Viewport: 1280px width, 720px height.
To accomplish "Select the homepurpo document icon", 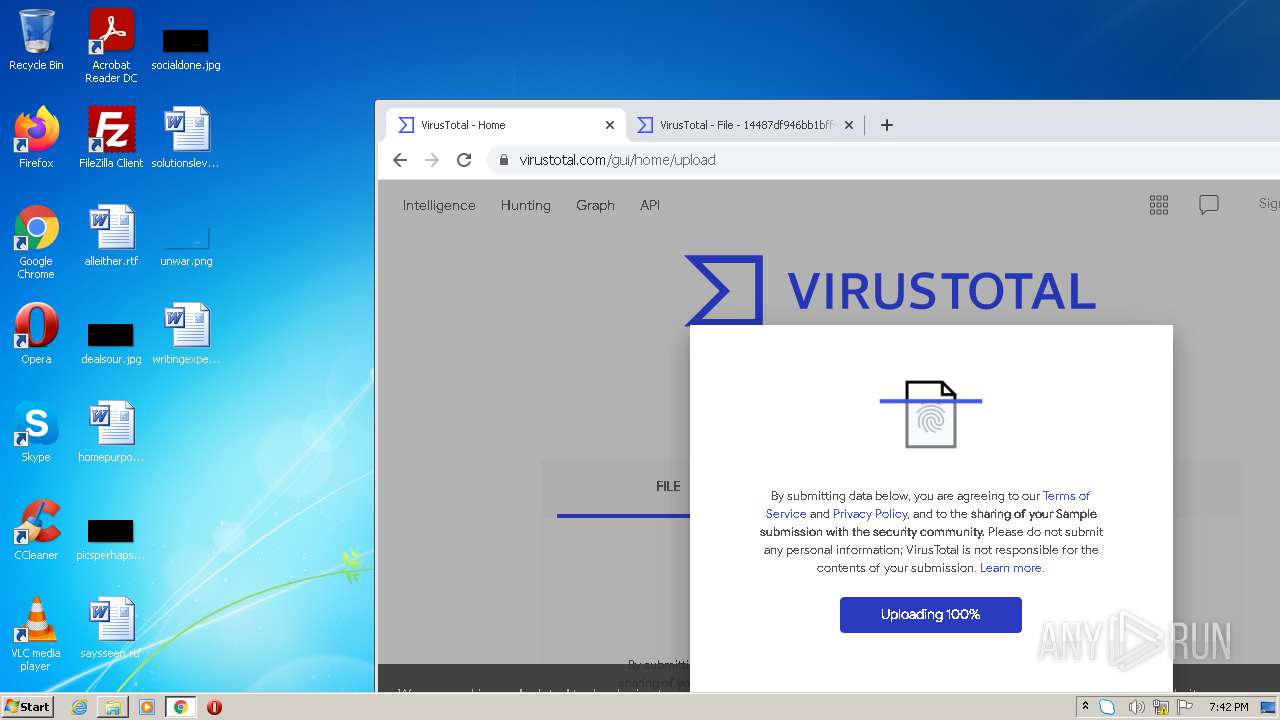I will (x=111, y=432).
